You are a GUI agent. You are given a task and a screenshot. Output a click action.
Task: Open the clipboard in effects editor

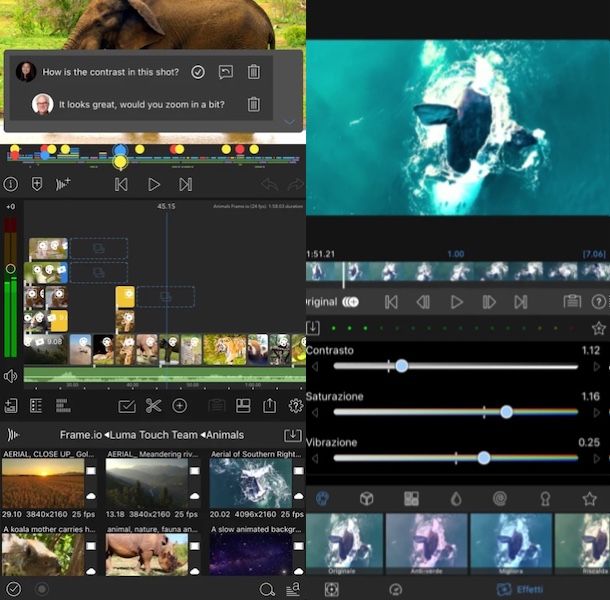[572, 302]
